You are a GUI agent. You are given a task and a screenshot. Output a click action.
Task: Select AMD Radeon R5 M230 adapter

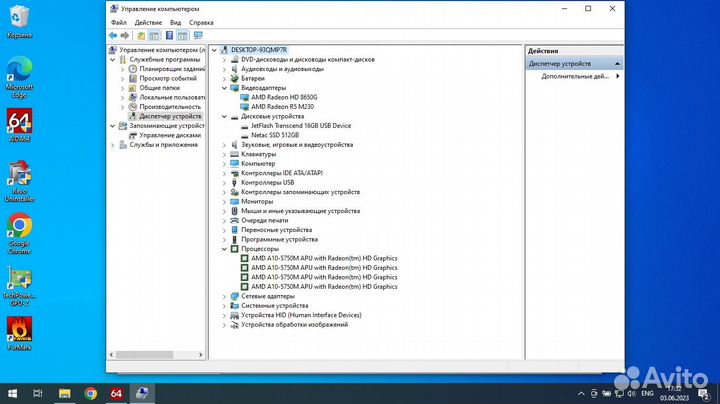click(x=282, y=107)
